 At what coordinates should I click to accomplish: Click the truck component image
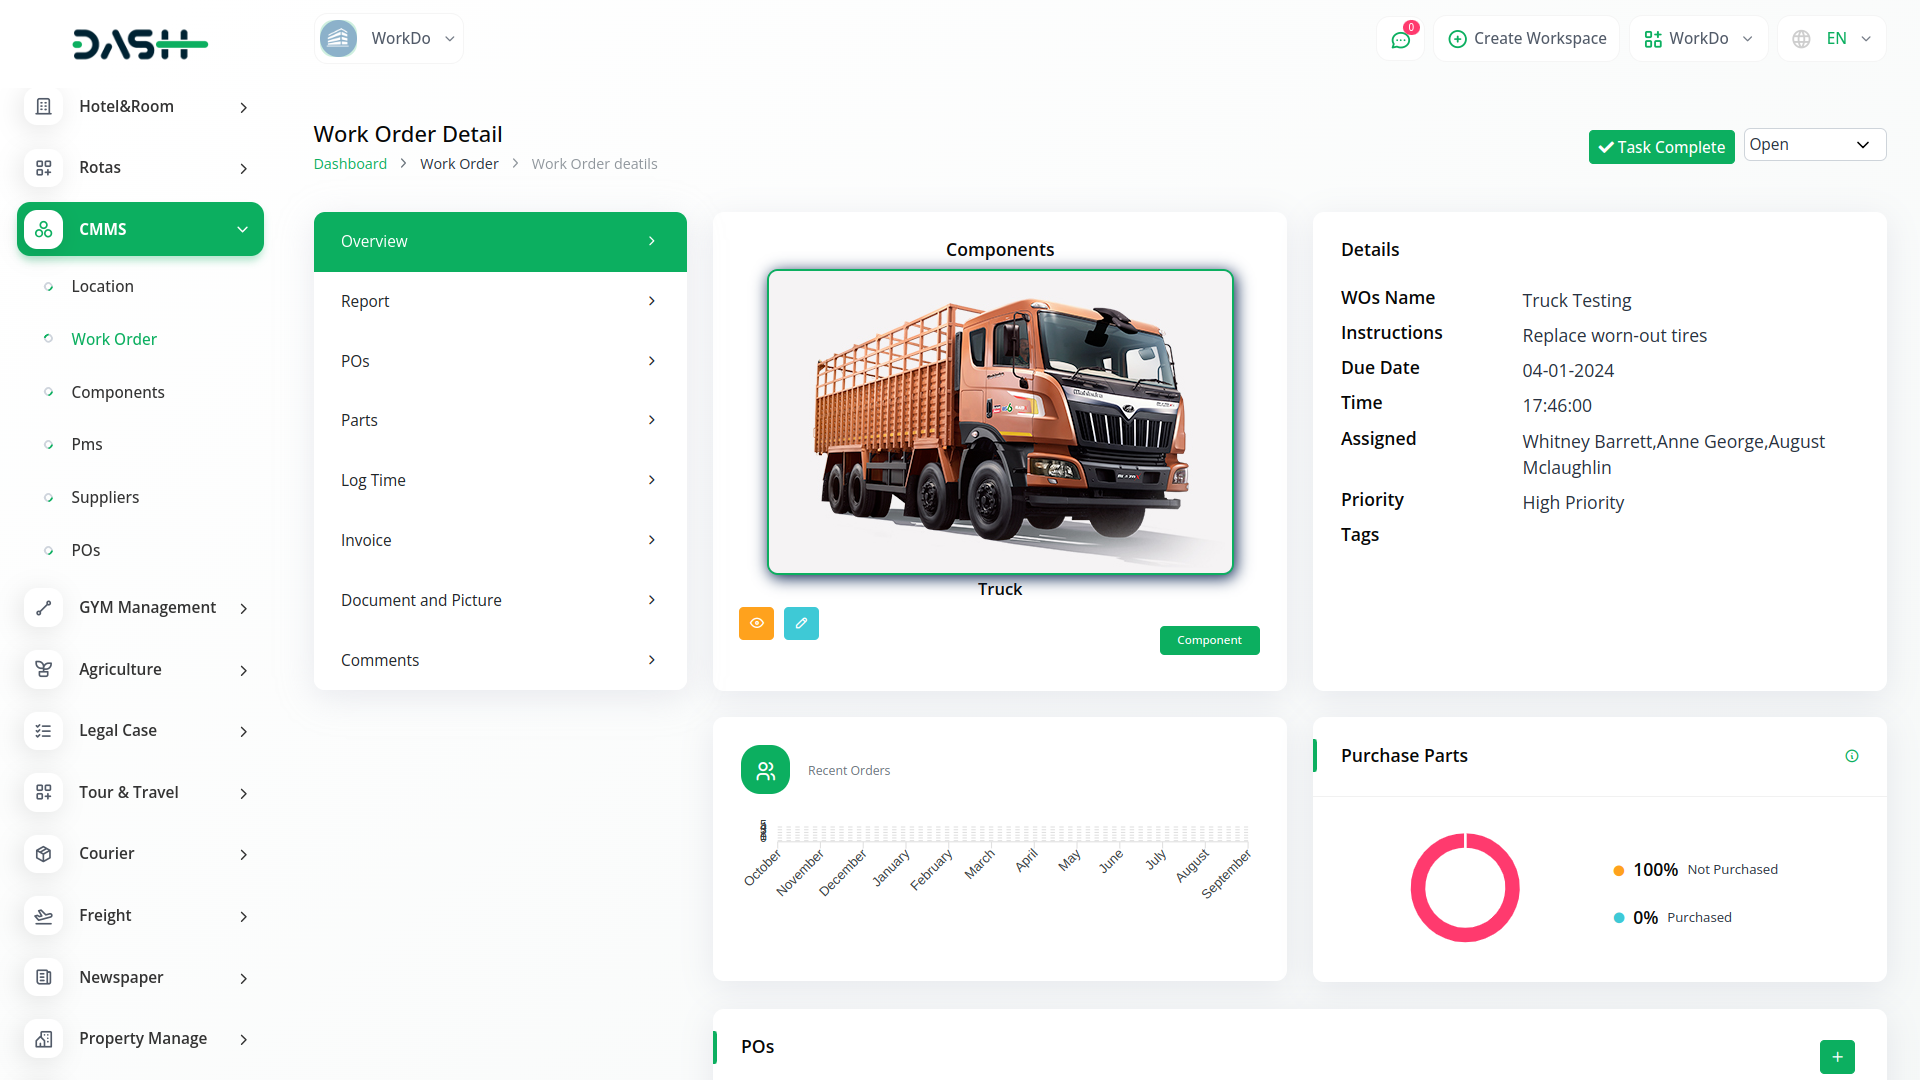(1000, 422)
